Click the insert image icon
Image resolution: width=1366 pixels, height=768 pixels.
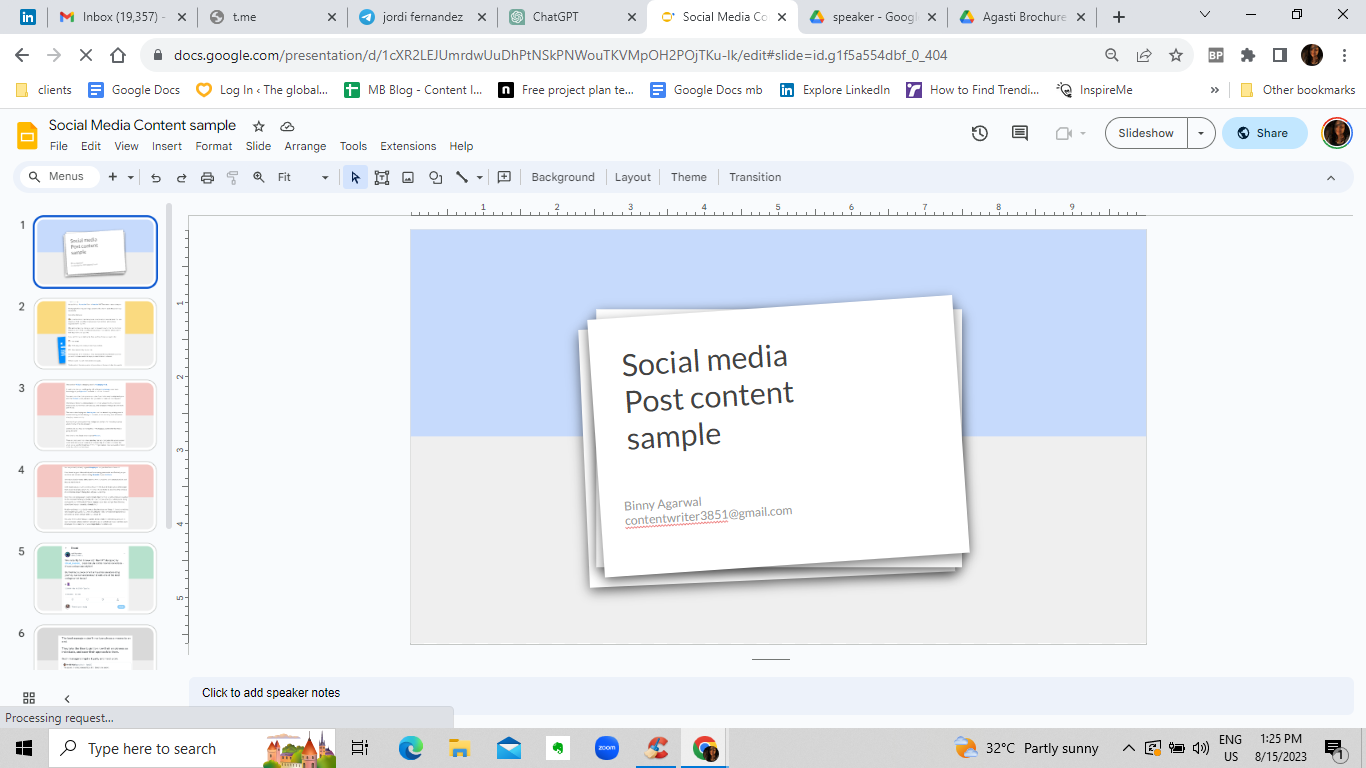click(x=408, y=177)
